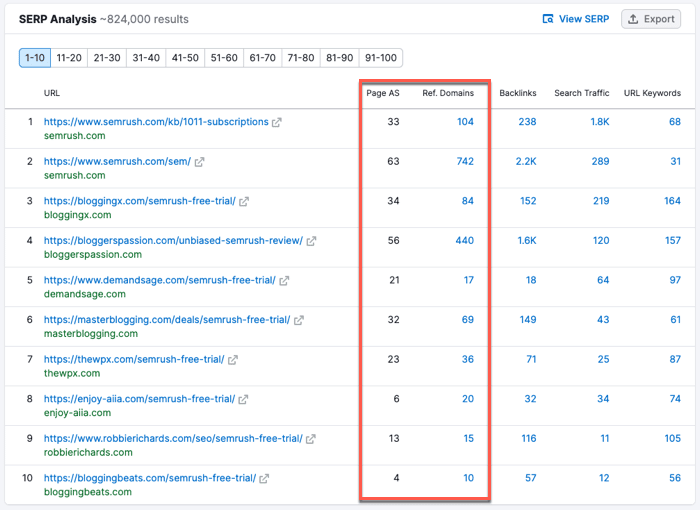Image resolution: width=700 pixels, height=510 pixels.
Task: Open the 2.2K backlinks value for semrush.com/sem
Action: [x=525, y=162]
